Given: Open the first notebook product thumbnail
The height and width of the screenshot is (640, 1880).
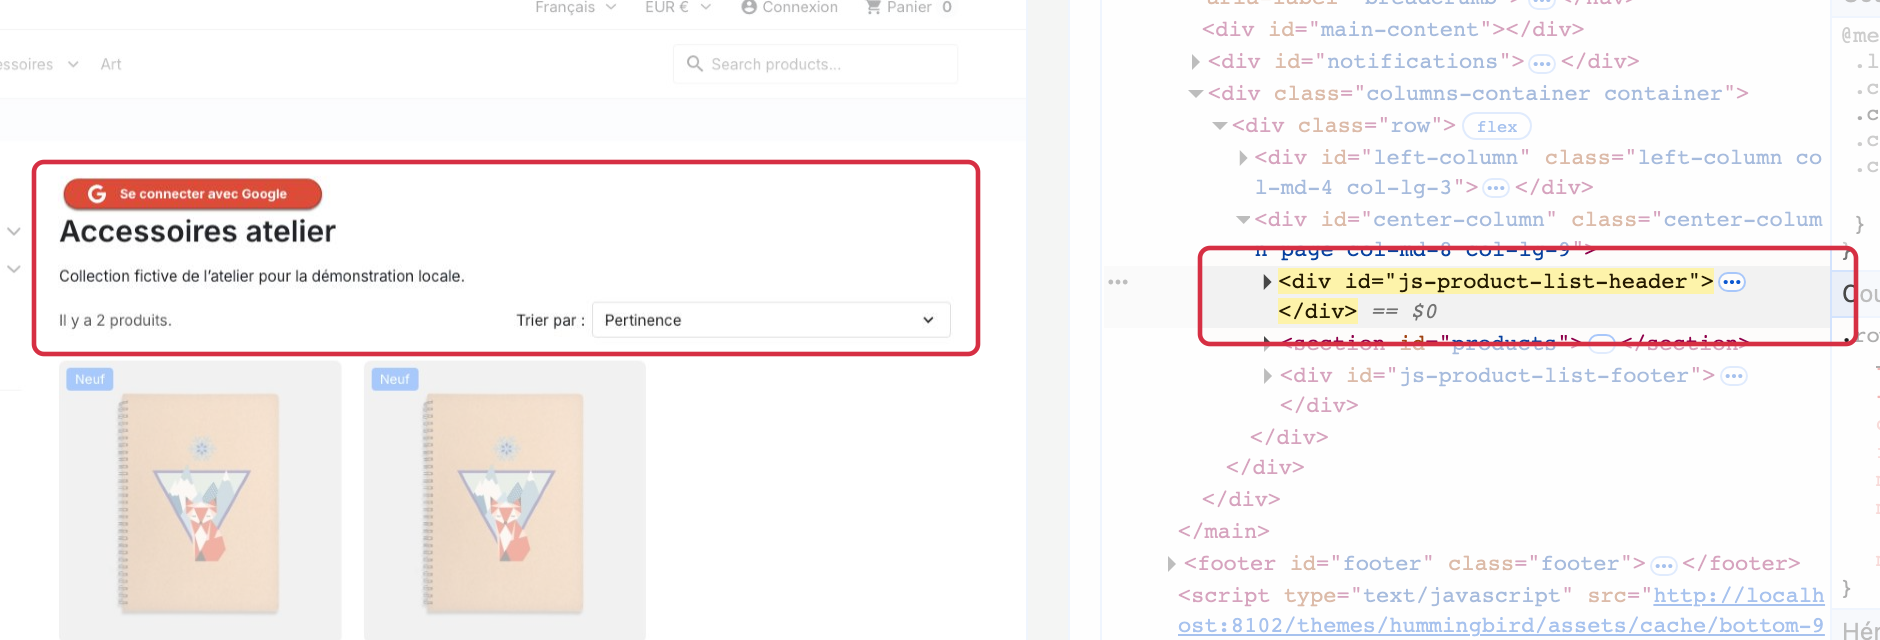Looking at the screenshot, I should click(200, 502).
